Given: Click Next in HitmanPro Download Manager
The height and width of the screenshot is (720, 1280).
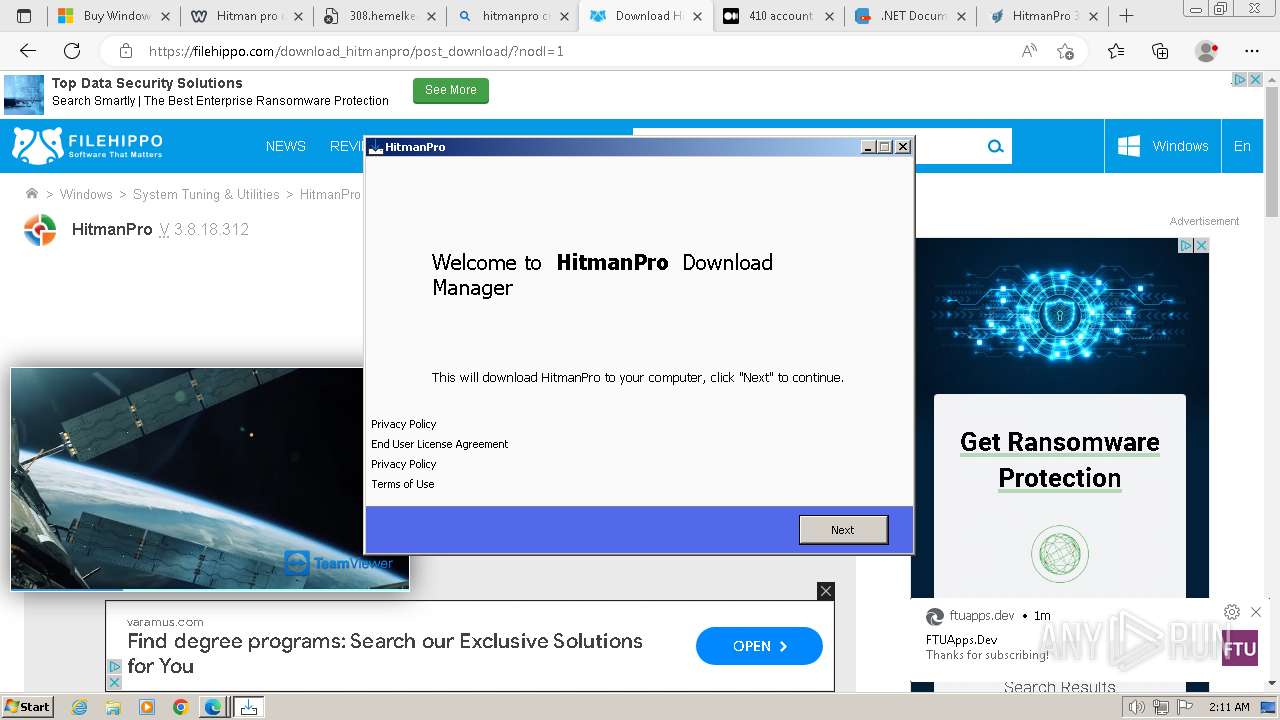Looking at the screenshot, I should coord(843,530).
